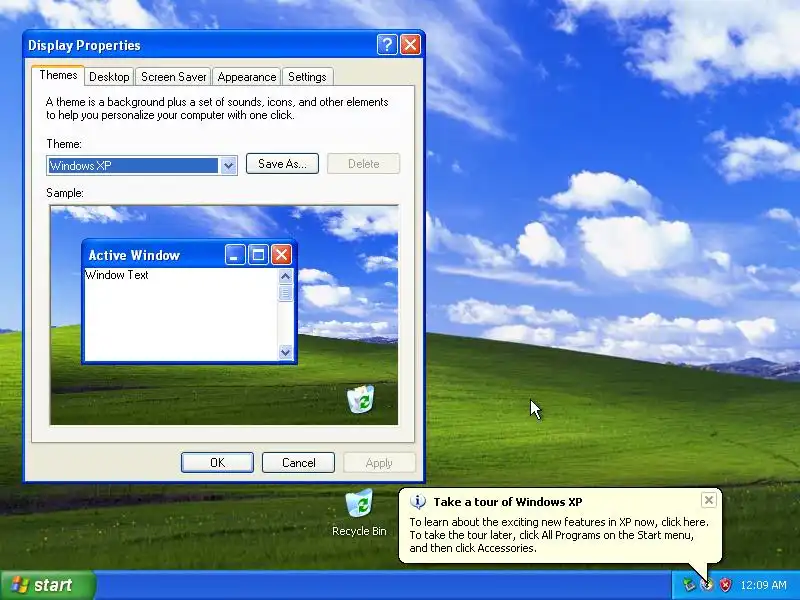Click the 'Recycle Bin' desktop label
This screenshot has height=600, width=800.
tap(359, 531)
